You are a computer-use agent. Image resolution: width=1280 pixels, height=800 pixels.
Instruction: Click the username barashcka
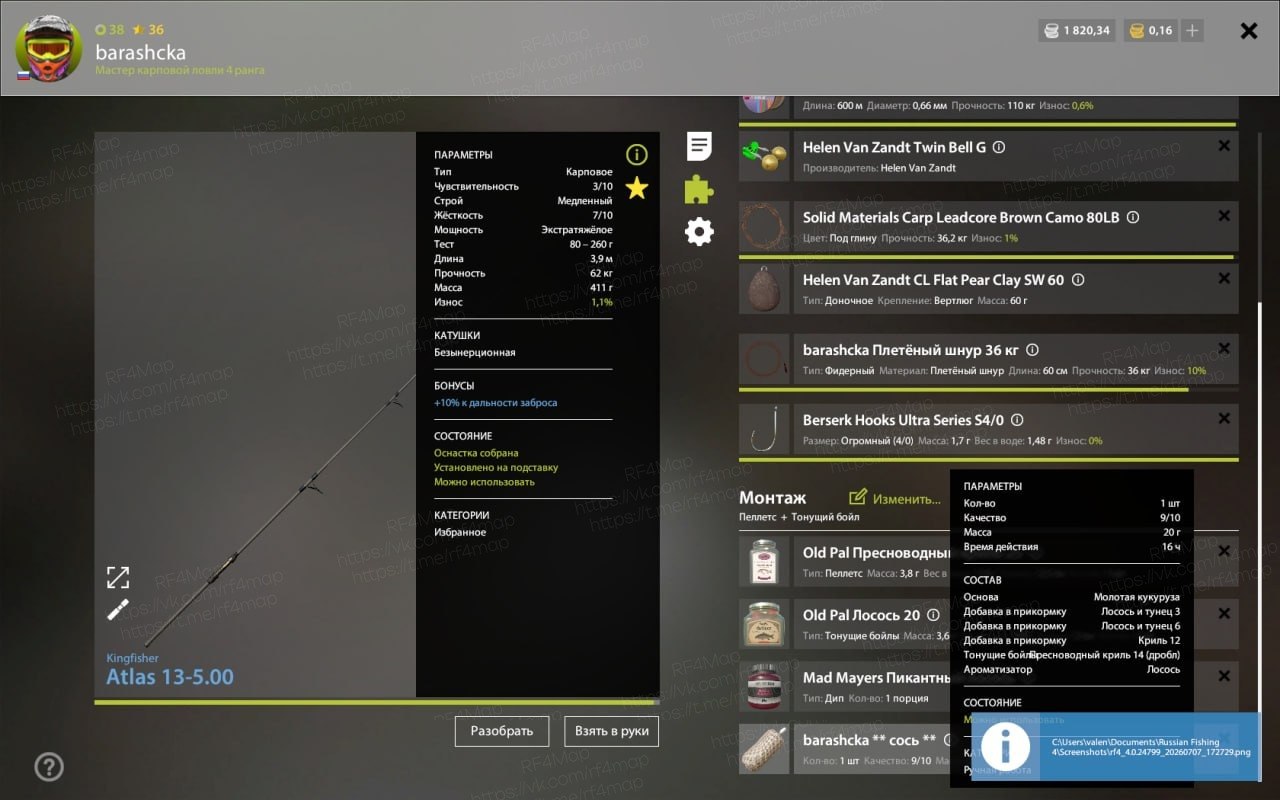pyautogui.click(x=140, y=52)
